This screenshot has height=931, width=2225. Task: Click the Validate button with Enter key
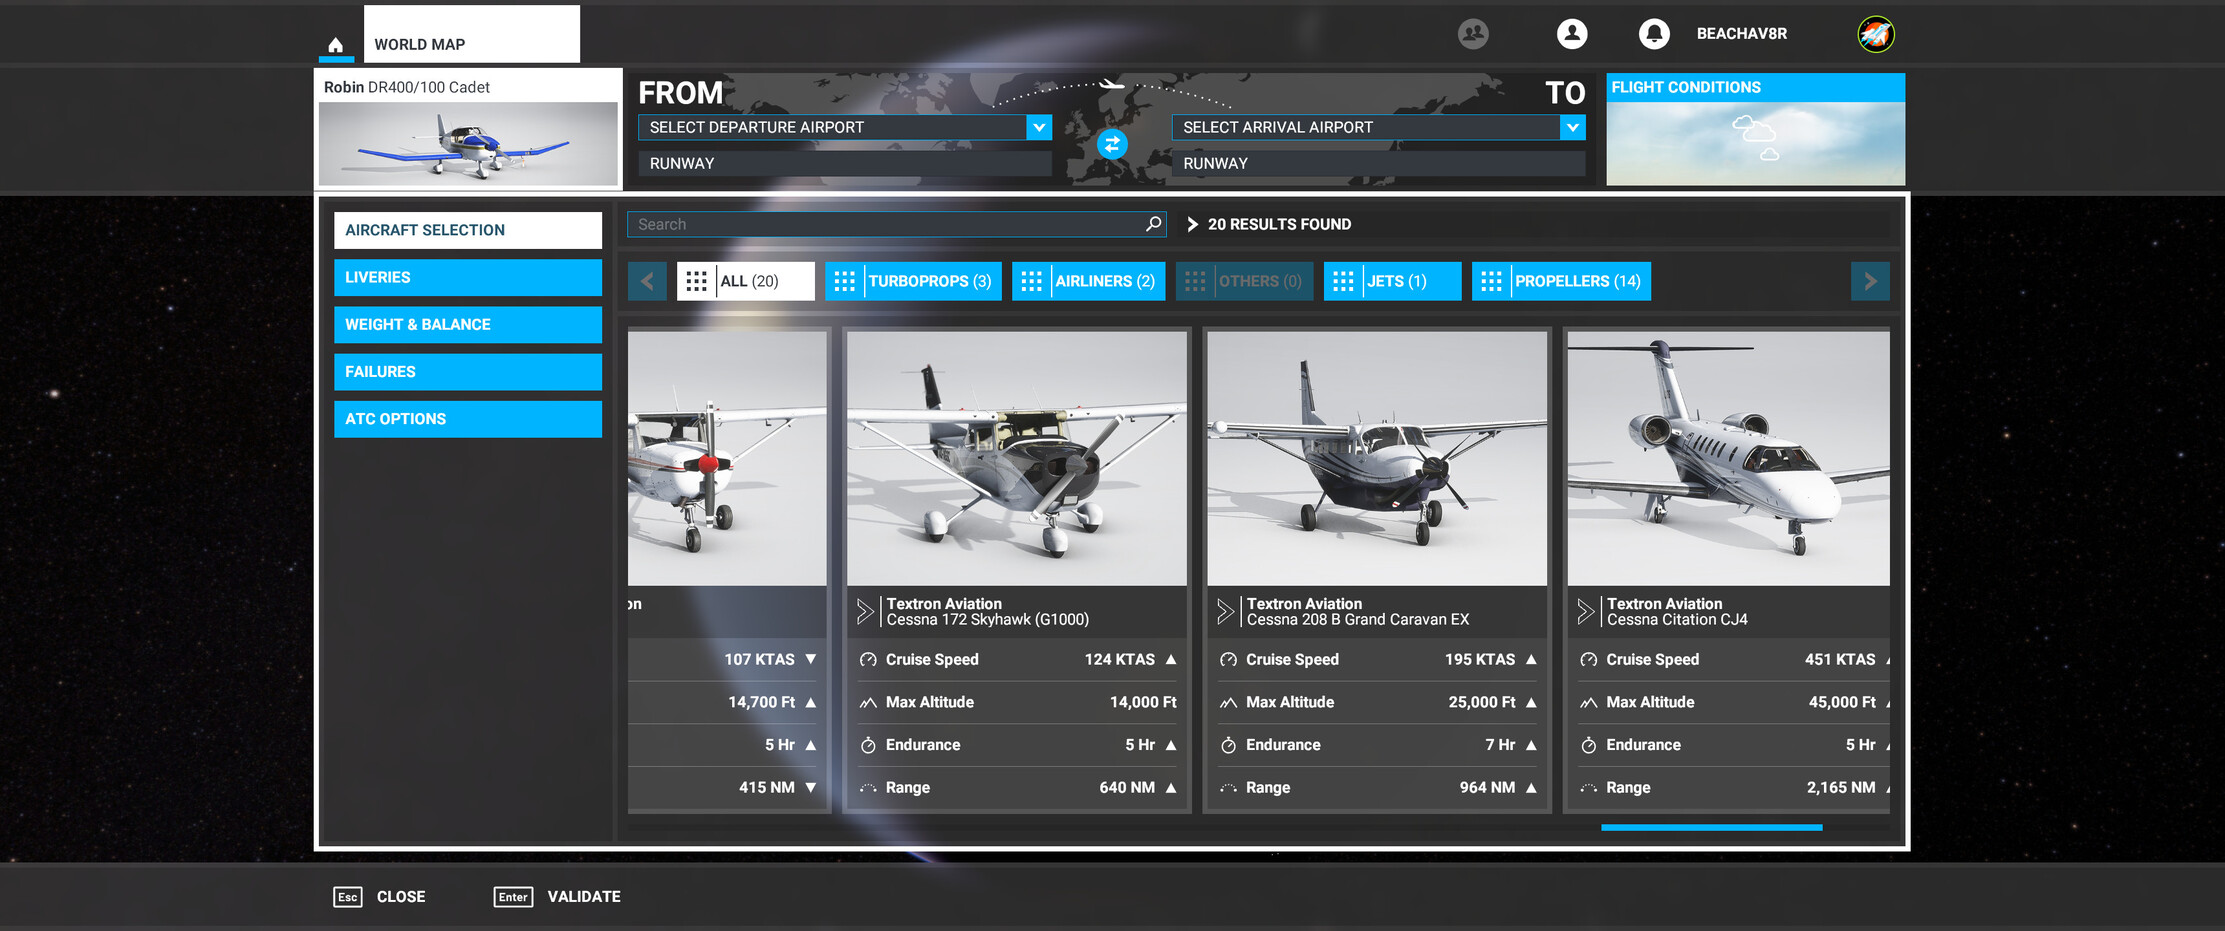tap(557, 897)
